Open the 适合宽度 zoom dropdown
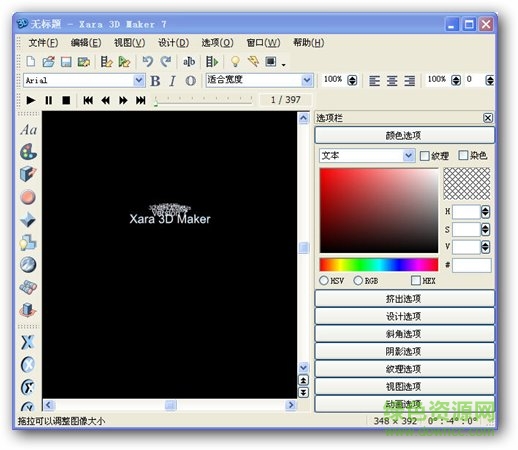 (307, 80)
